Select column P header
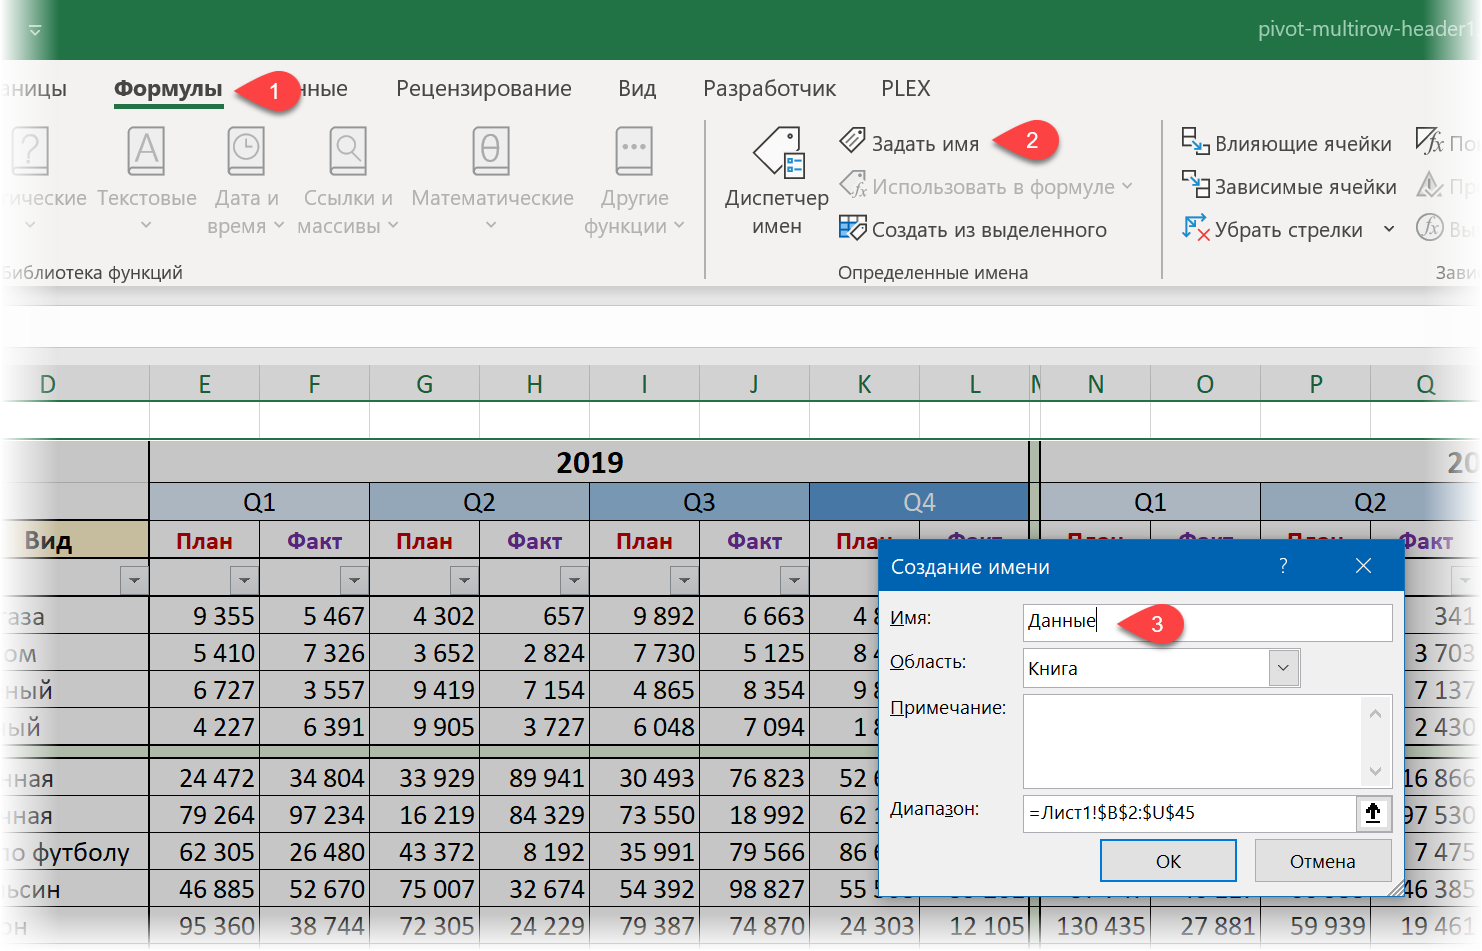This screenshot has height=951, width=1482. click(1316, 384)
